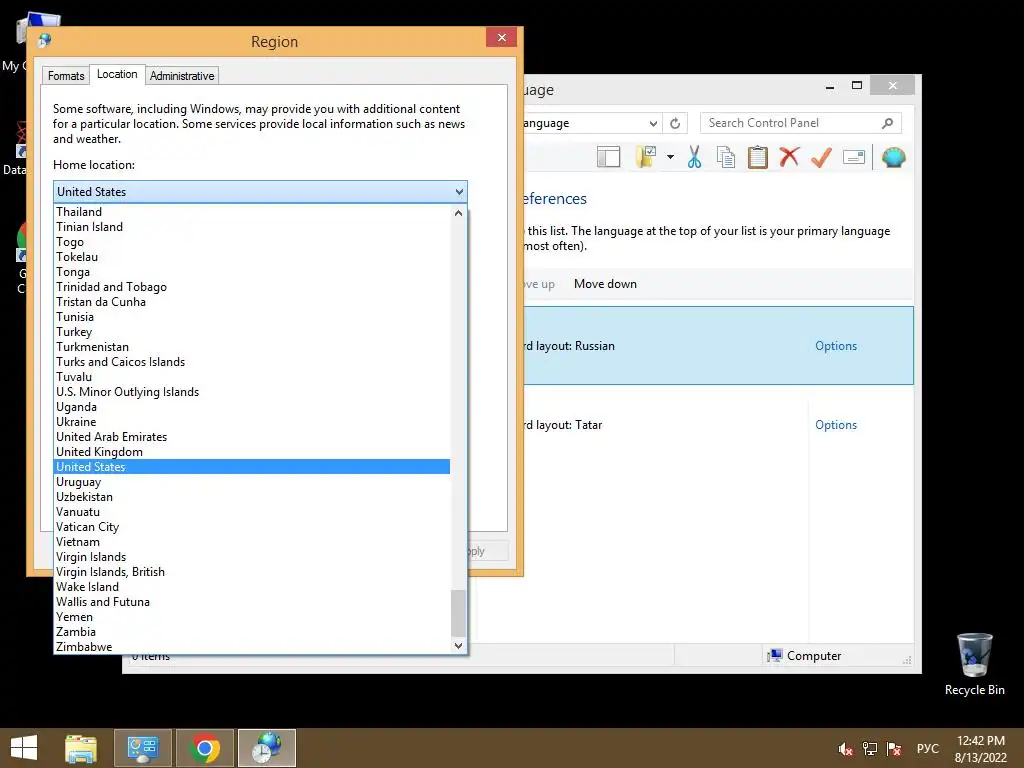Click the orange checkmark icon
The image size is (1024, 768).
[x=821, y=157]
